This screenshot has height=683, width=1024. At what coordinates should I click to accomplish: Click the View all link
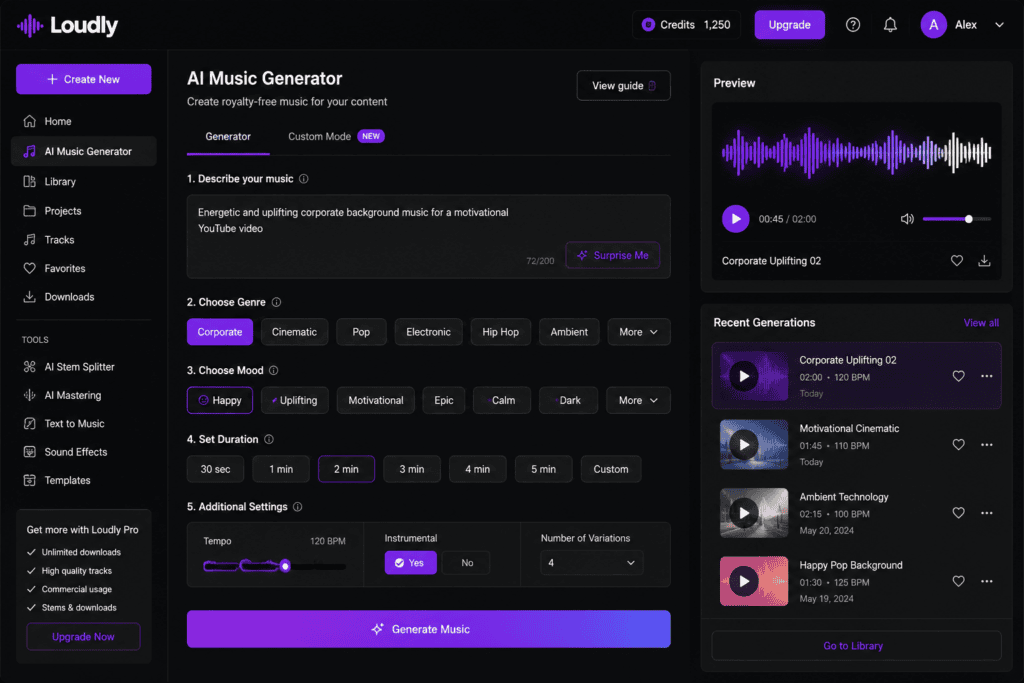[981, 323]
